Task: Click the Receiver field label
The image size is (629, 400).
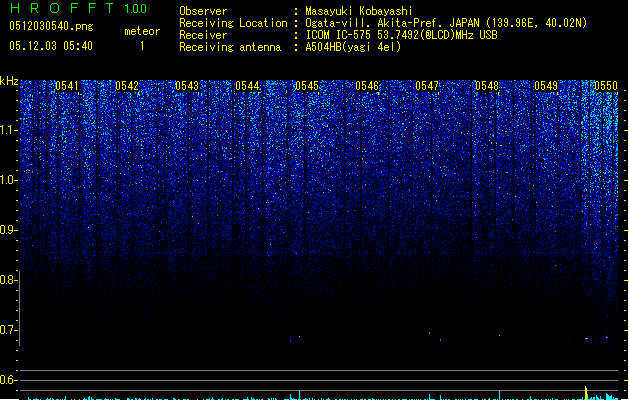Action: 203,35
